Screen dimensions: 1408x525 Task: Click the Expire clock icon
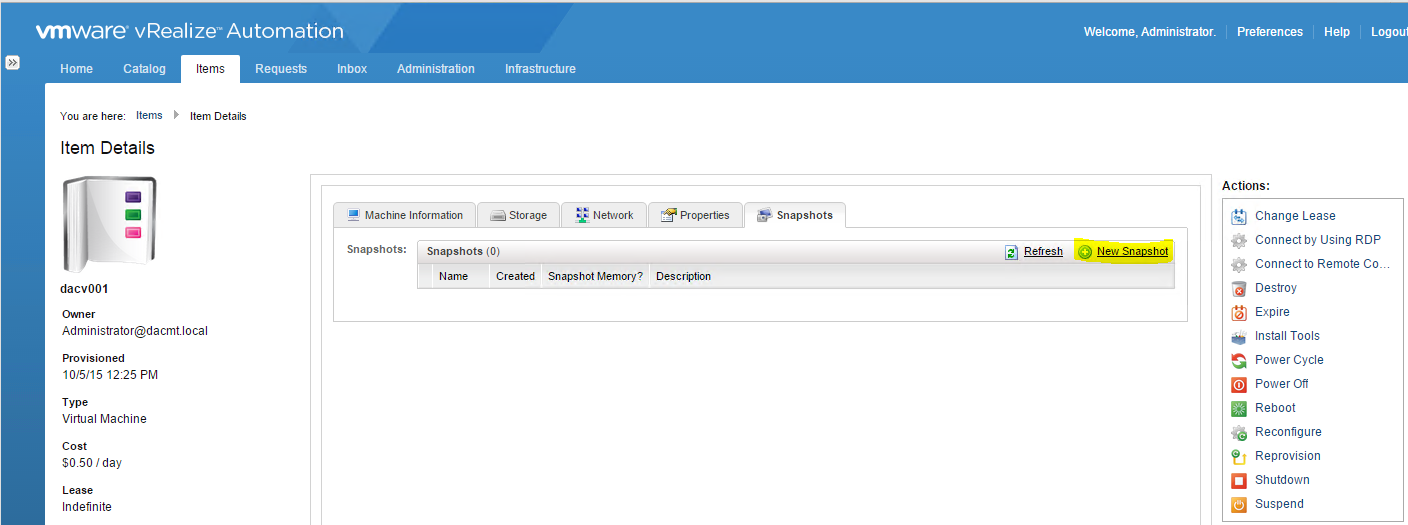click(x=1238, y=312)
